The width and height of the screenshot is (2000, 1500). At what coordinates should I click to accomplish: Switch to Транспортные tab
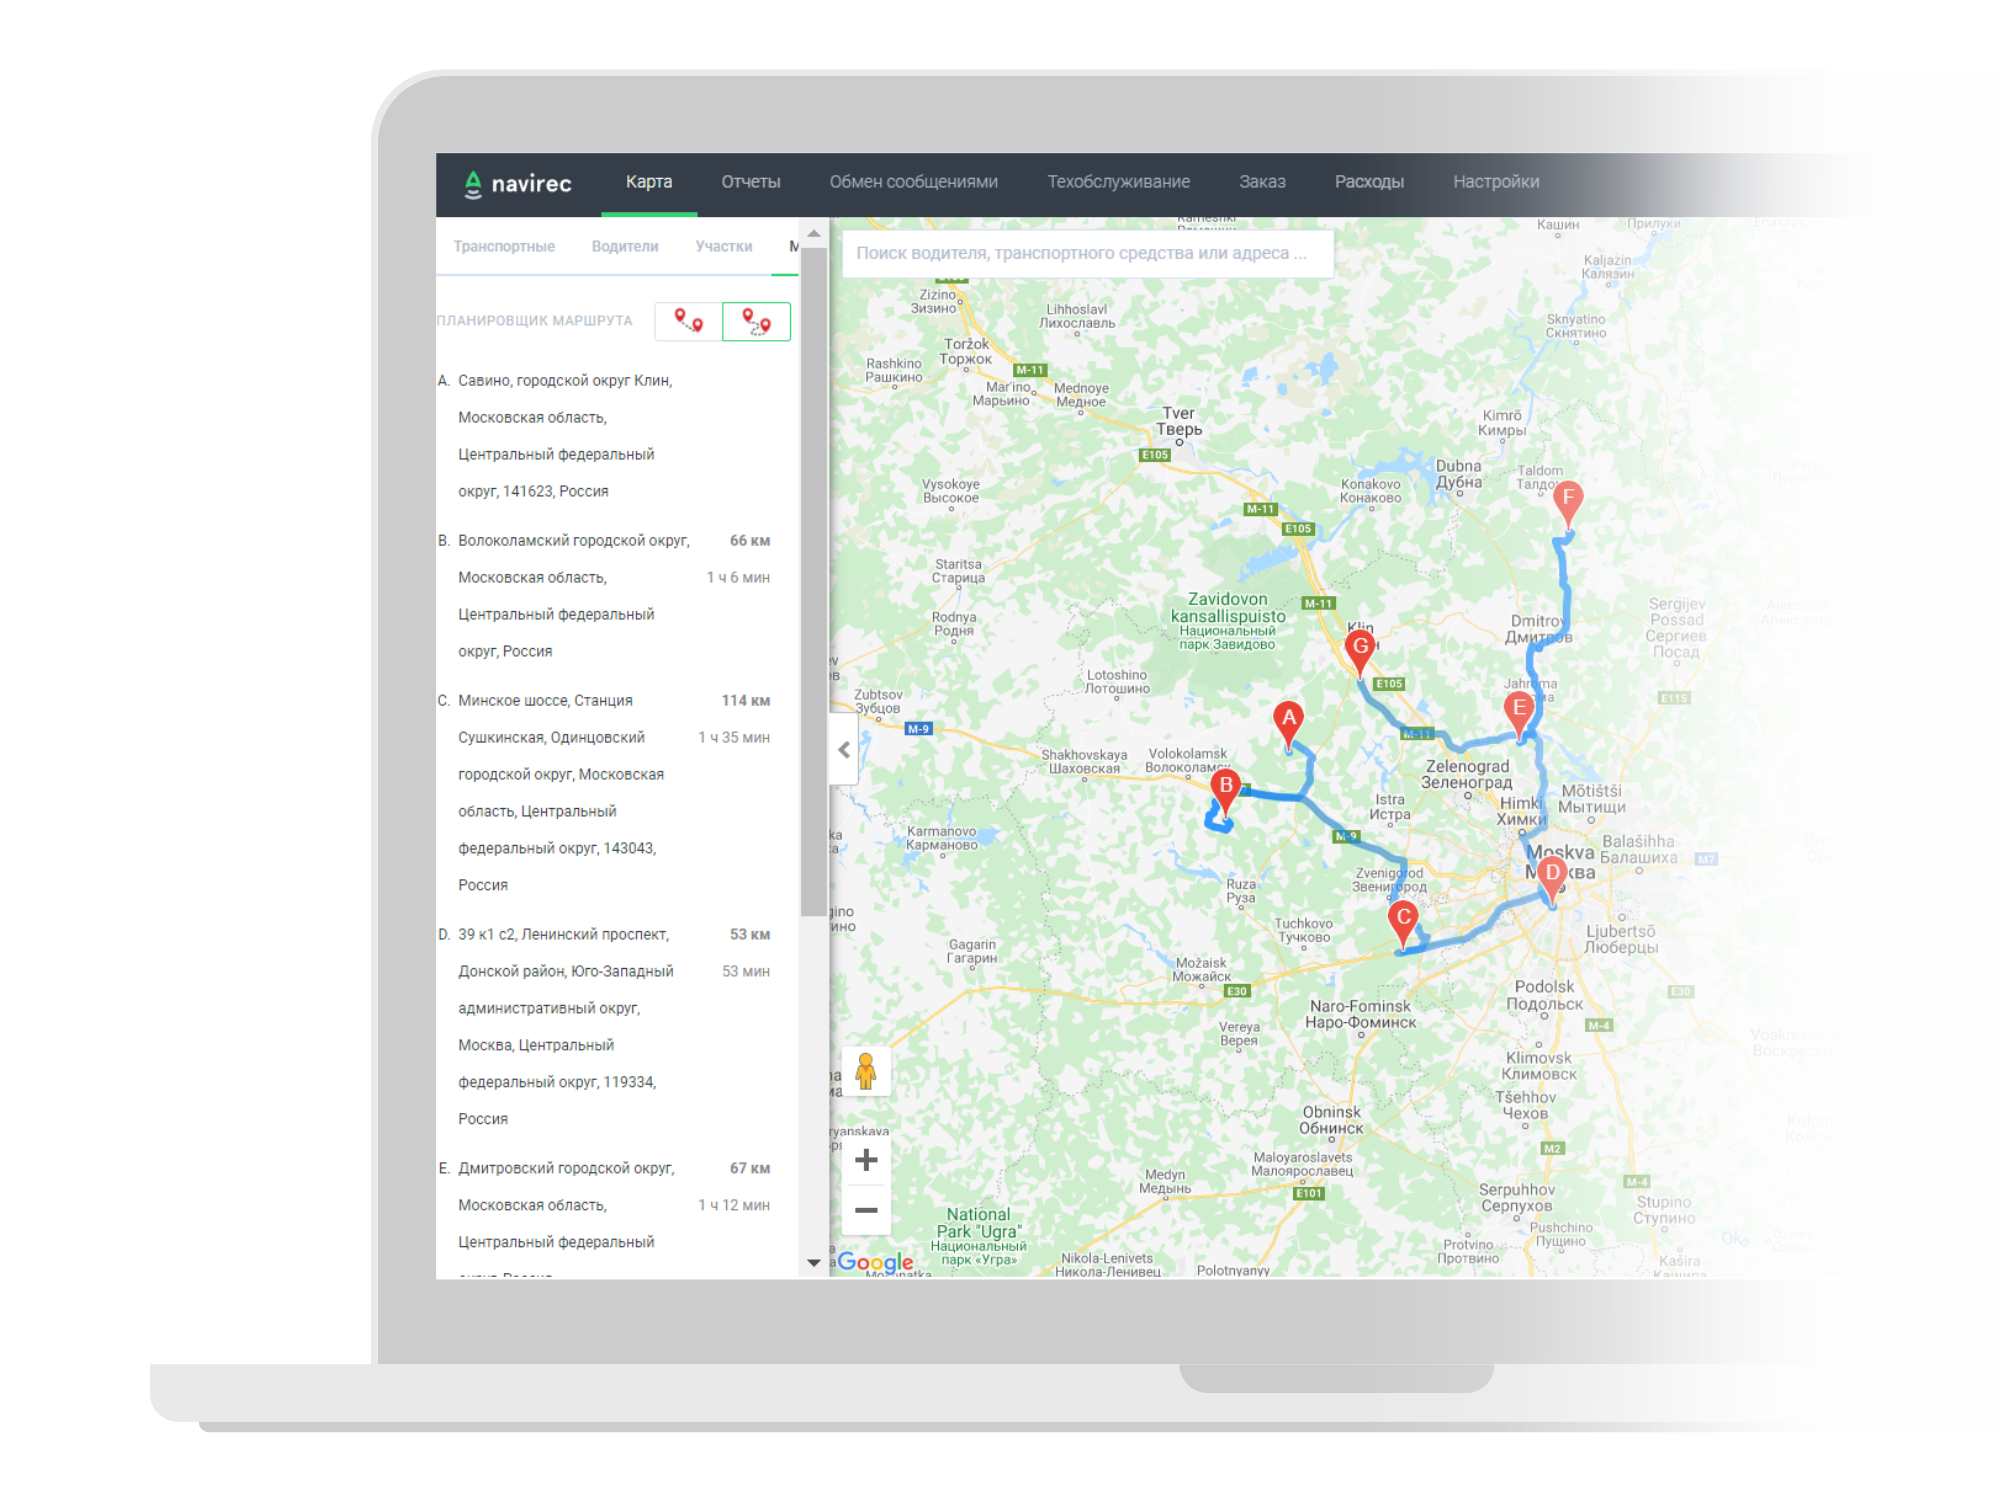(504, 246)
